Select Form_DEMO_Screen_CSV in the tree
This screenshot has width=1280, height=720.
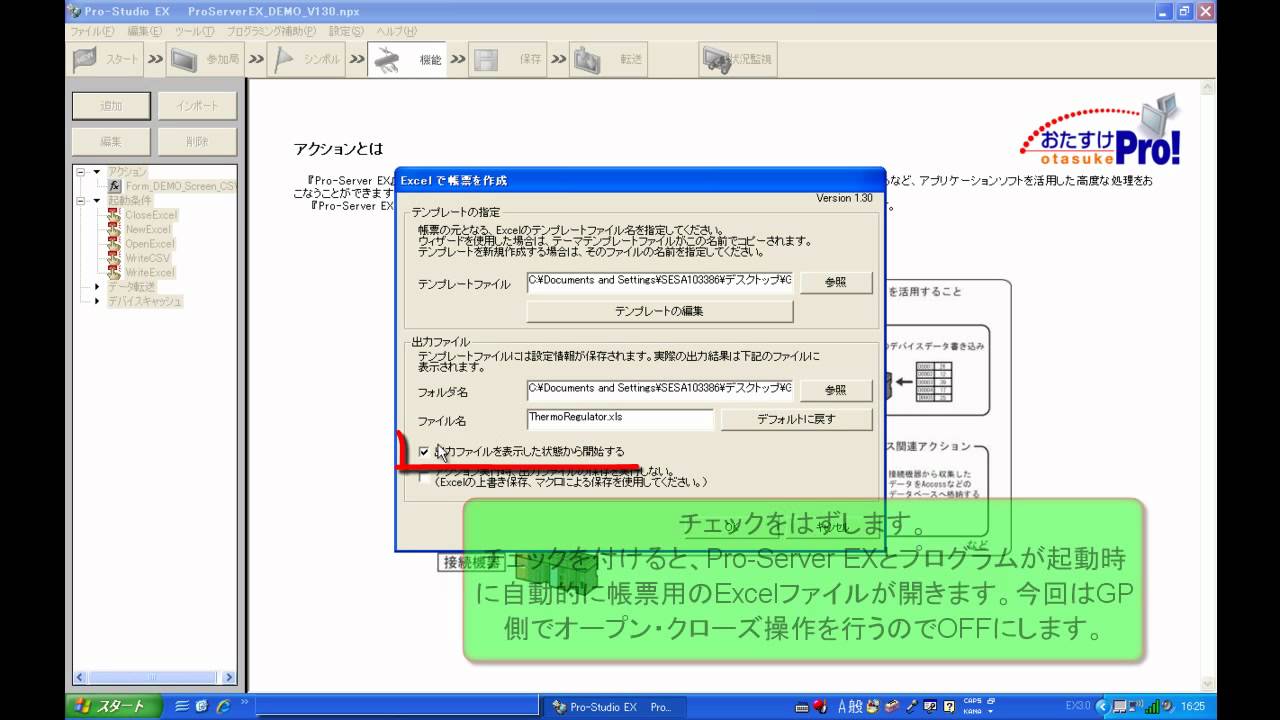(181, 186)
